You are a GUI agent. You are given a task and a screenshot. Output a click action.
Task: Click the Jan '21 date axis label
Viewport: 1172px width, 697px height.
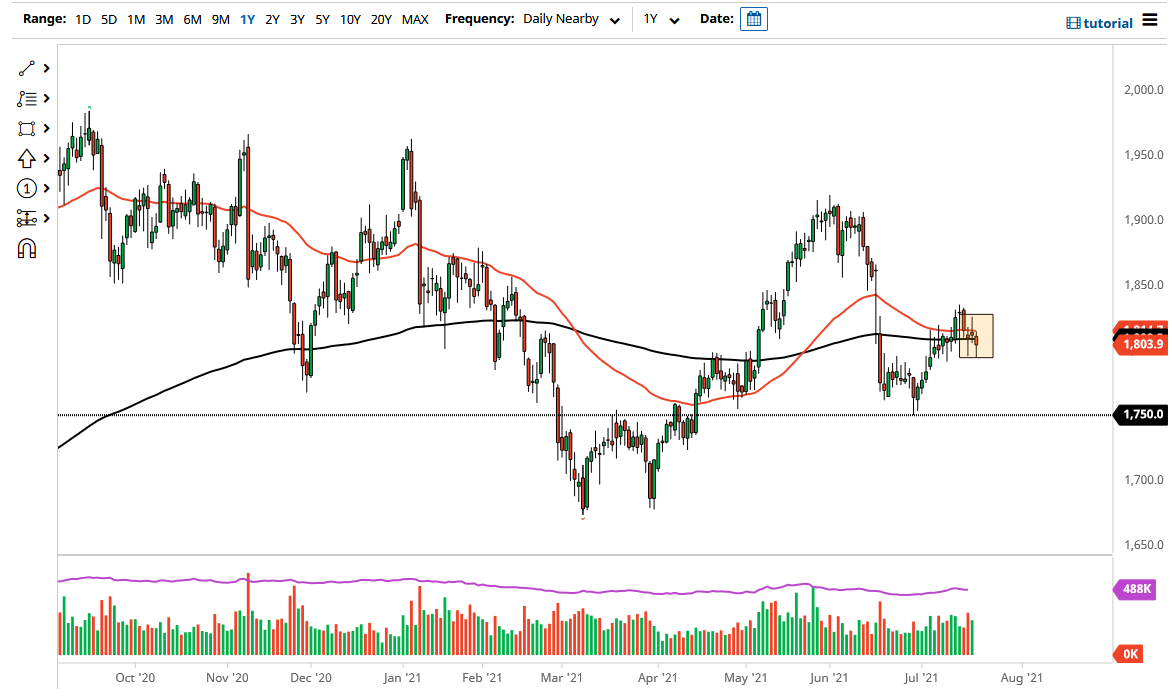(402, 678)
